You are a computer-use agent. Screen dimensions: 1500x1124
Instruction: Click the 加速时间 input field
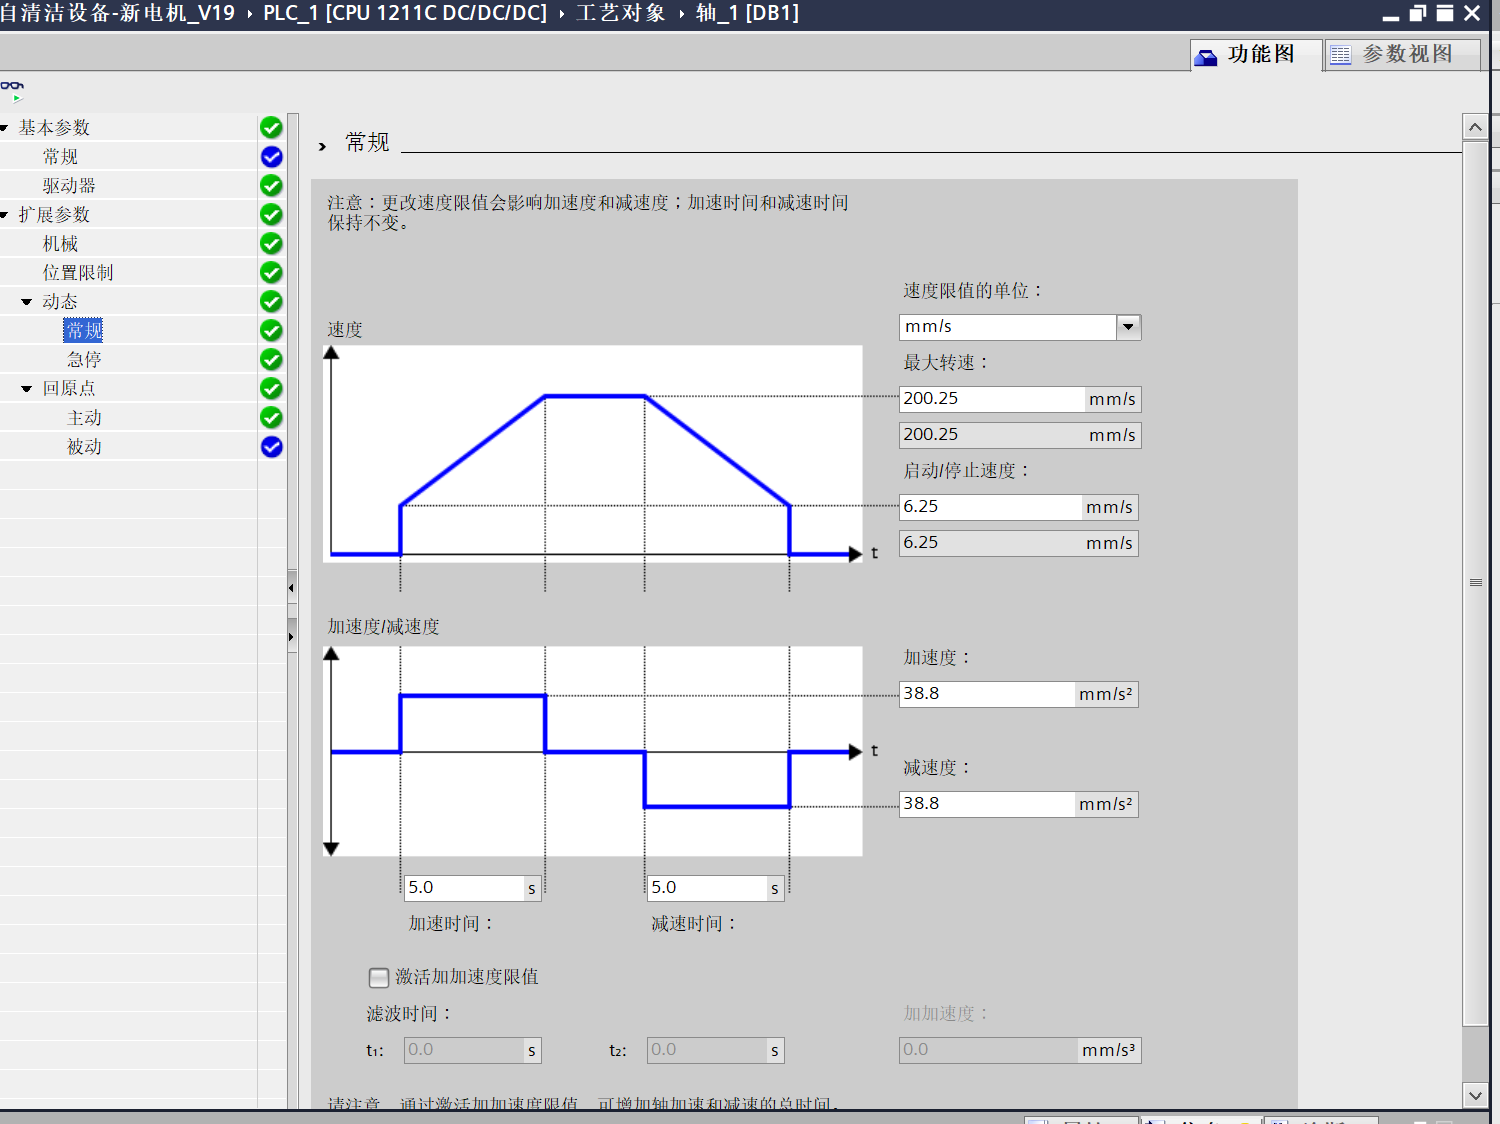(464, 888)
